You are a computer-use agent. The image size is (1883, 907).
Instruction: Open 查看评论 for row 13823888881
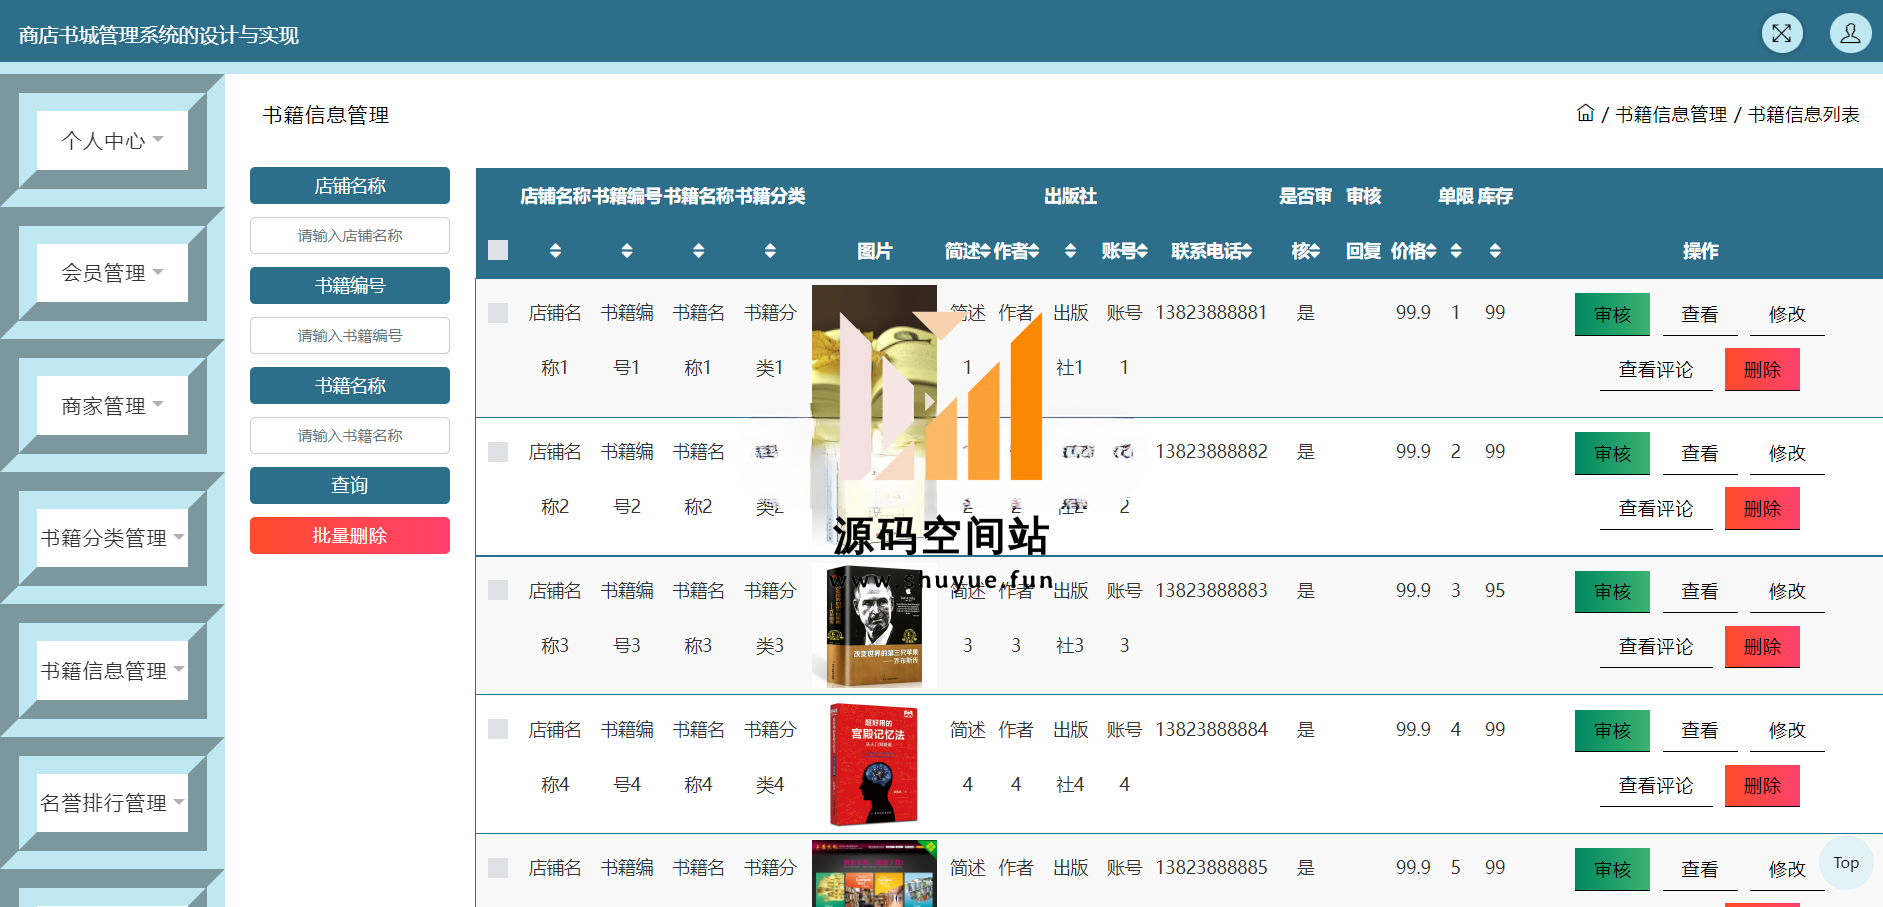1656,369
